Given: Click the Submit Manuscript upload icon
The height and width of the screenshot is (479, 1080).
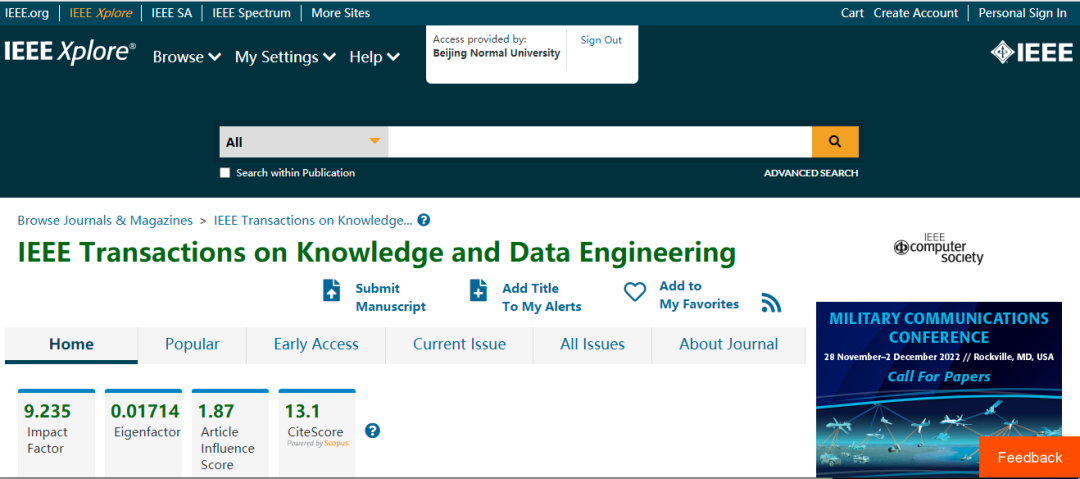Looking at the screenshot, I should [332, 290].
